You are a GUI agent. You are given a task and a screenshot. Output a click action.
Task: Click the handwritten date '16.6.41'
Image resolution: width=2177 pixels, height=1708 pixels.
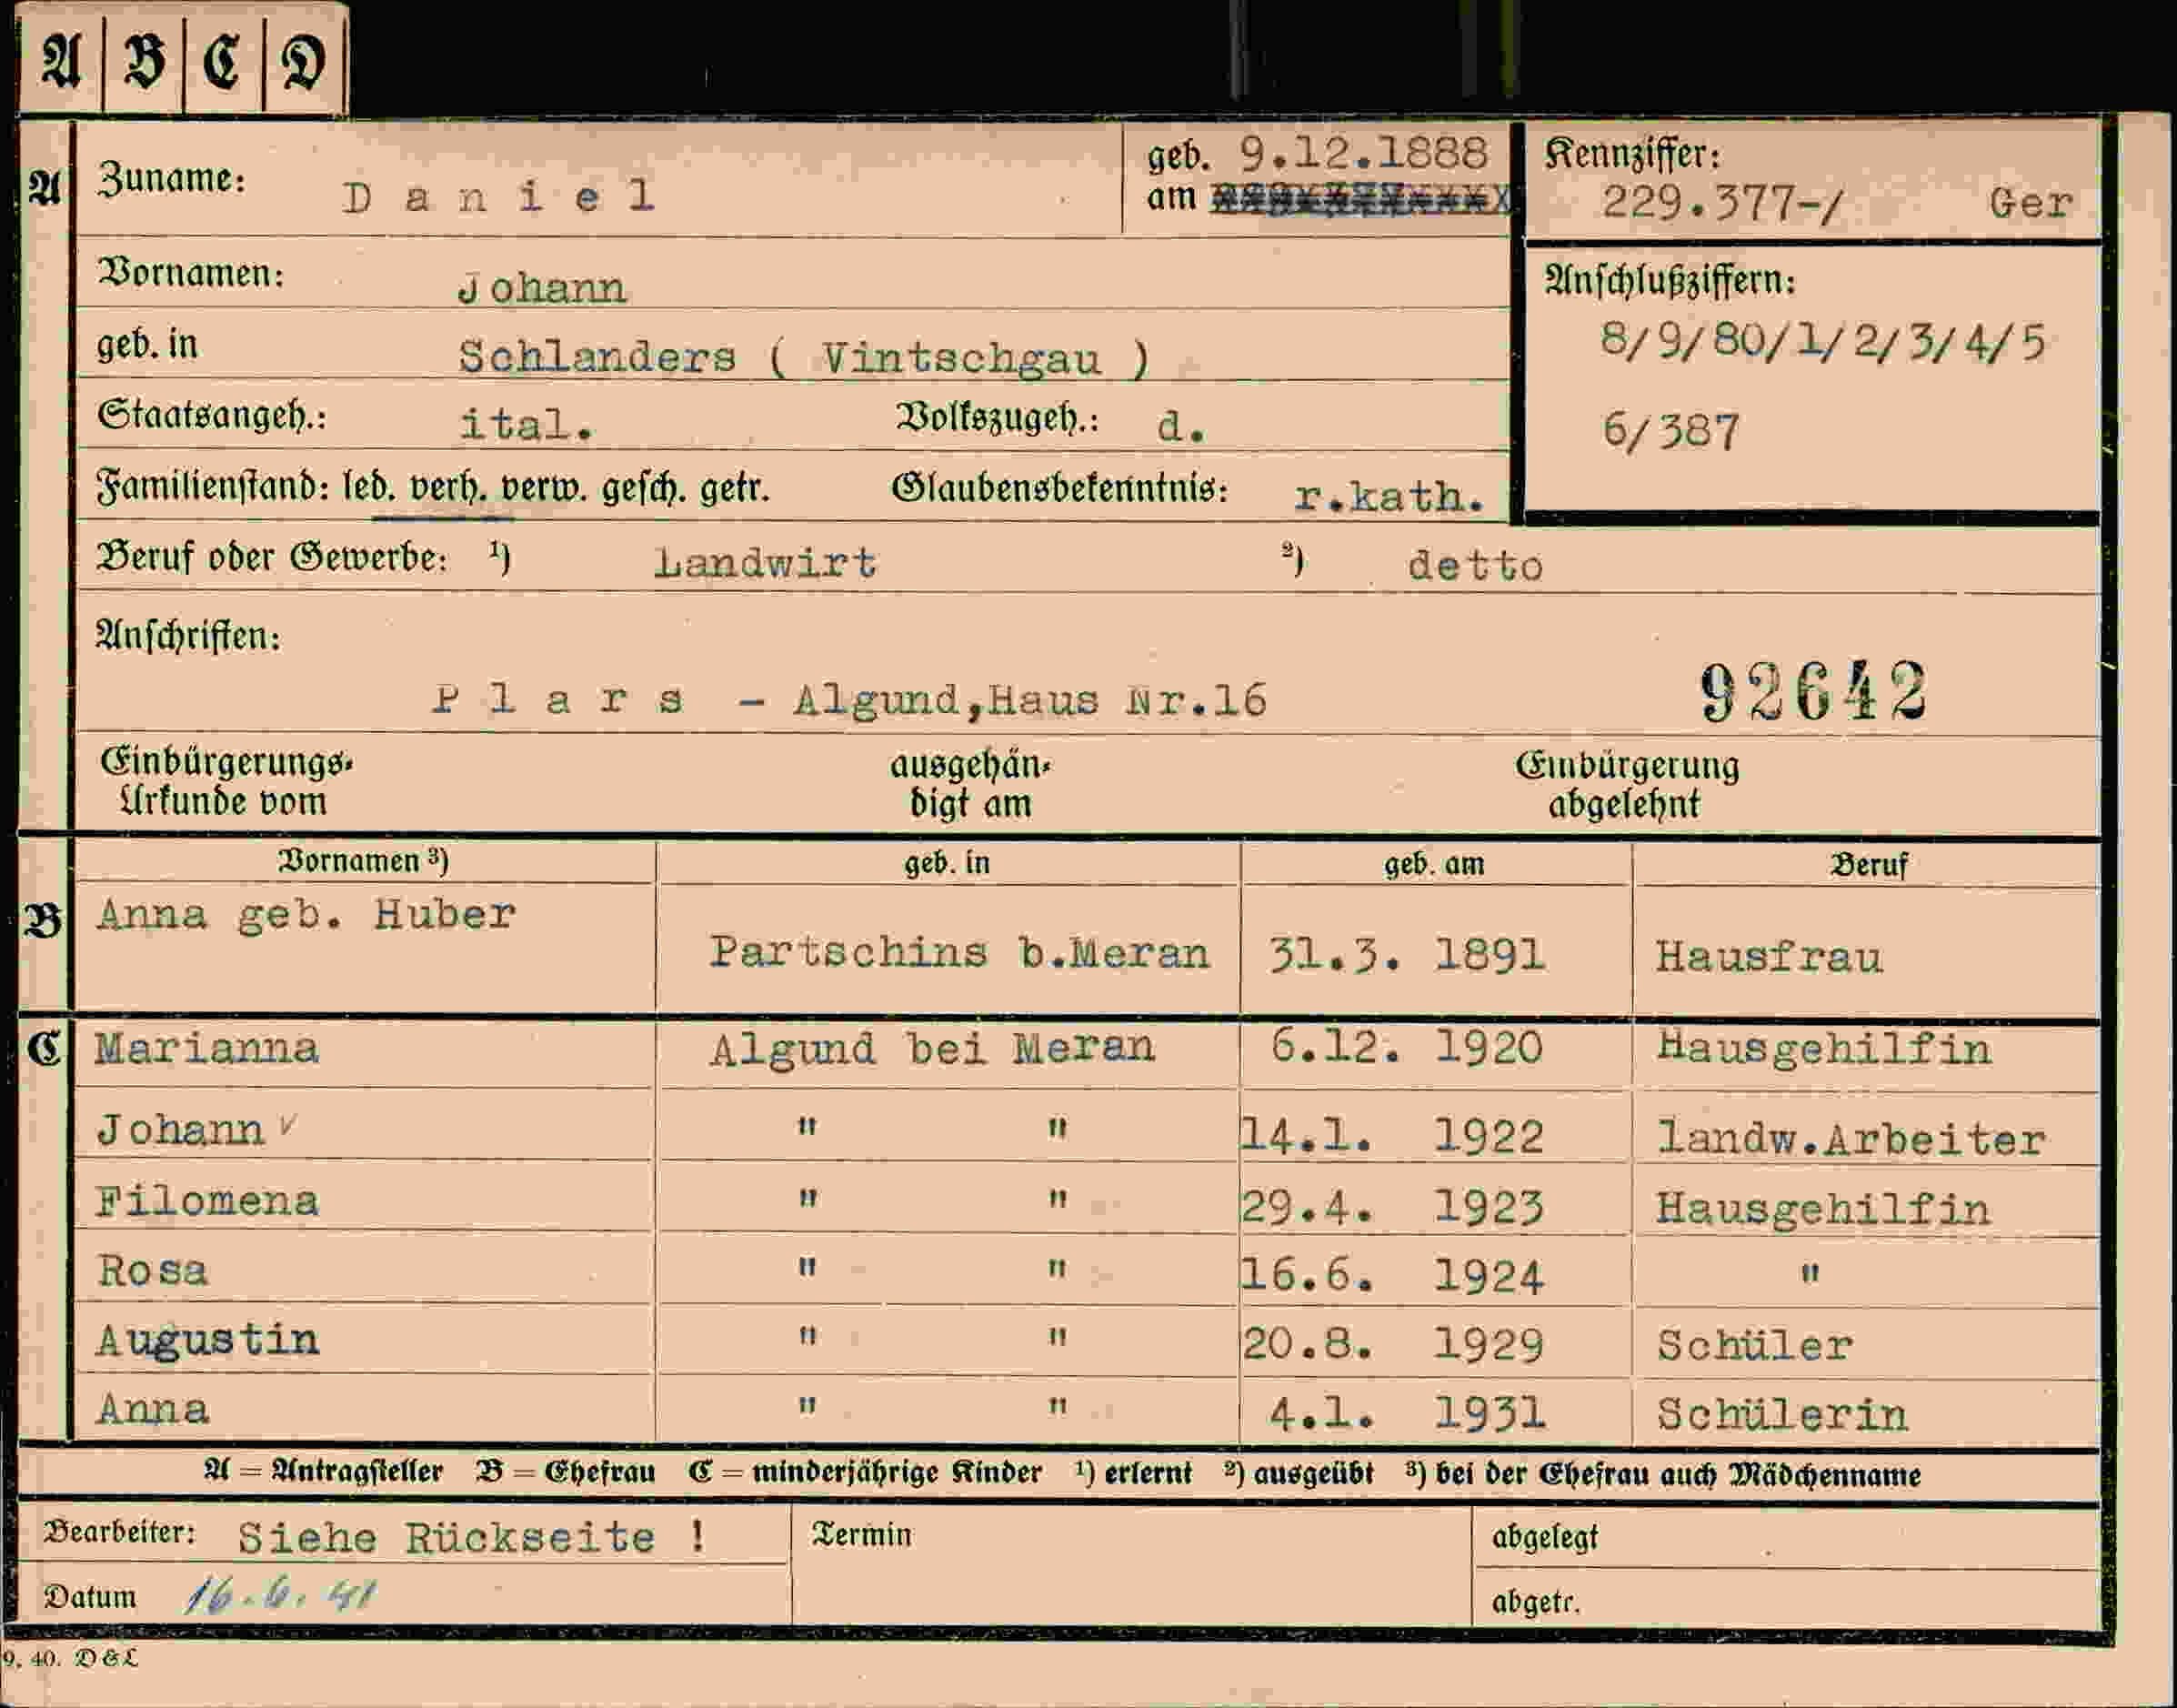coord(281,1595)
